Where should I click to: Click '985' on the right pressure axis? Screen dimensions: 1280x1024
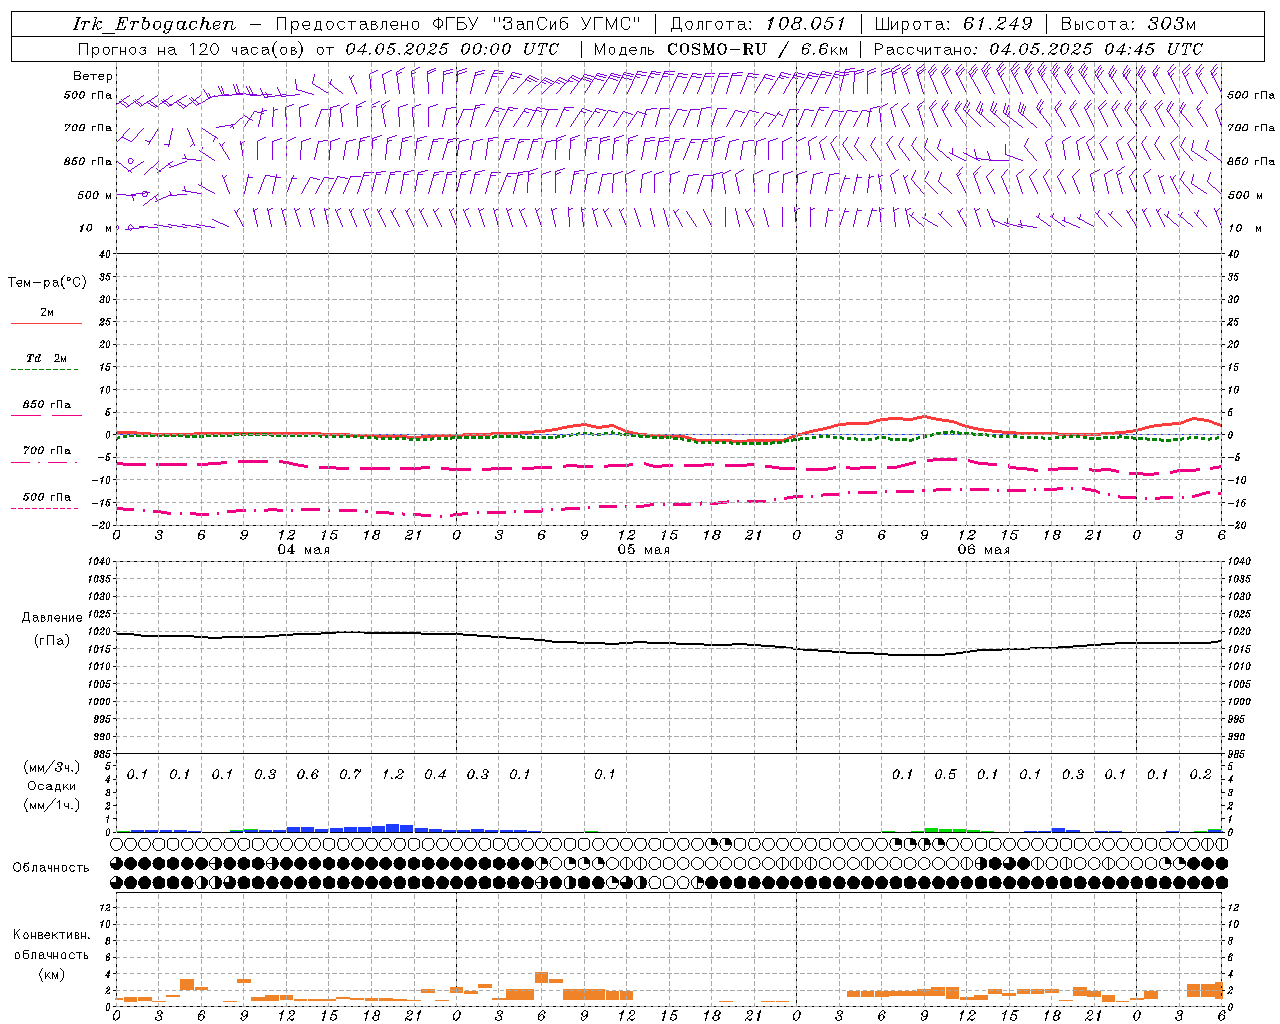[1237, 754]
